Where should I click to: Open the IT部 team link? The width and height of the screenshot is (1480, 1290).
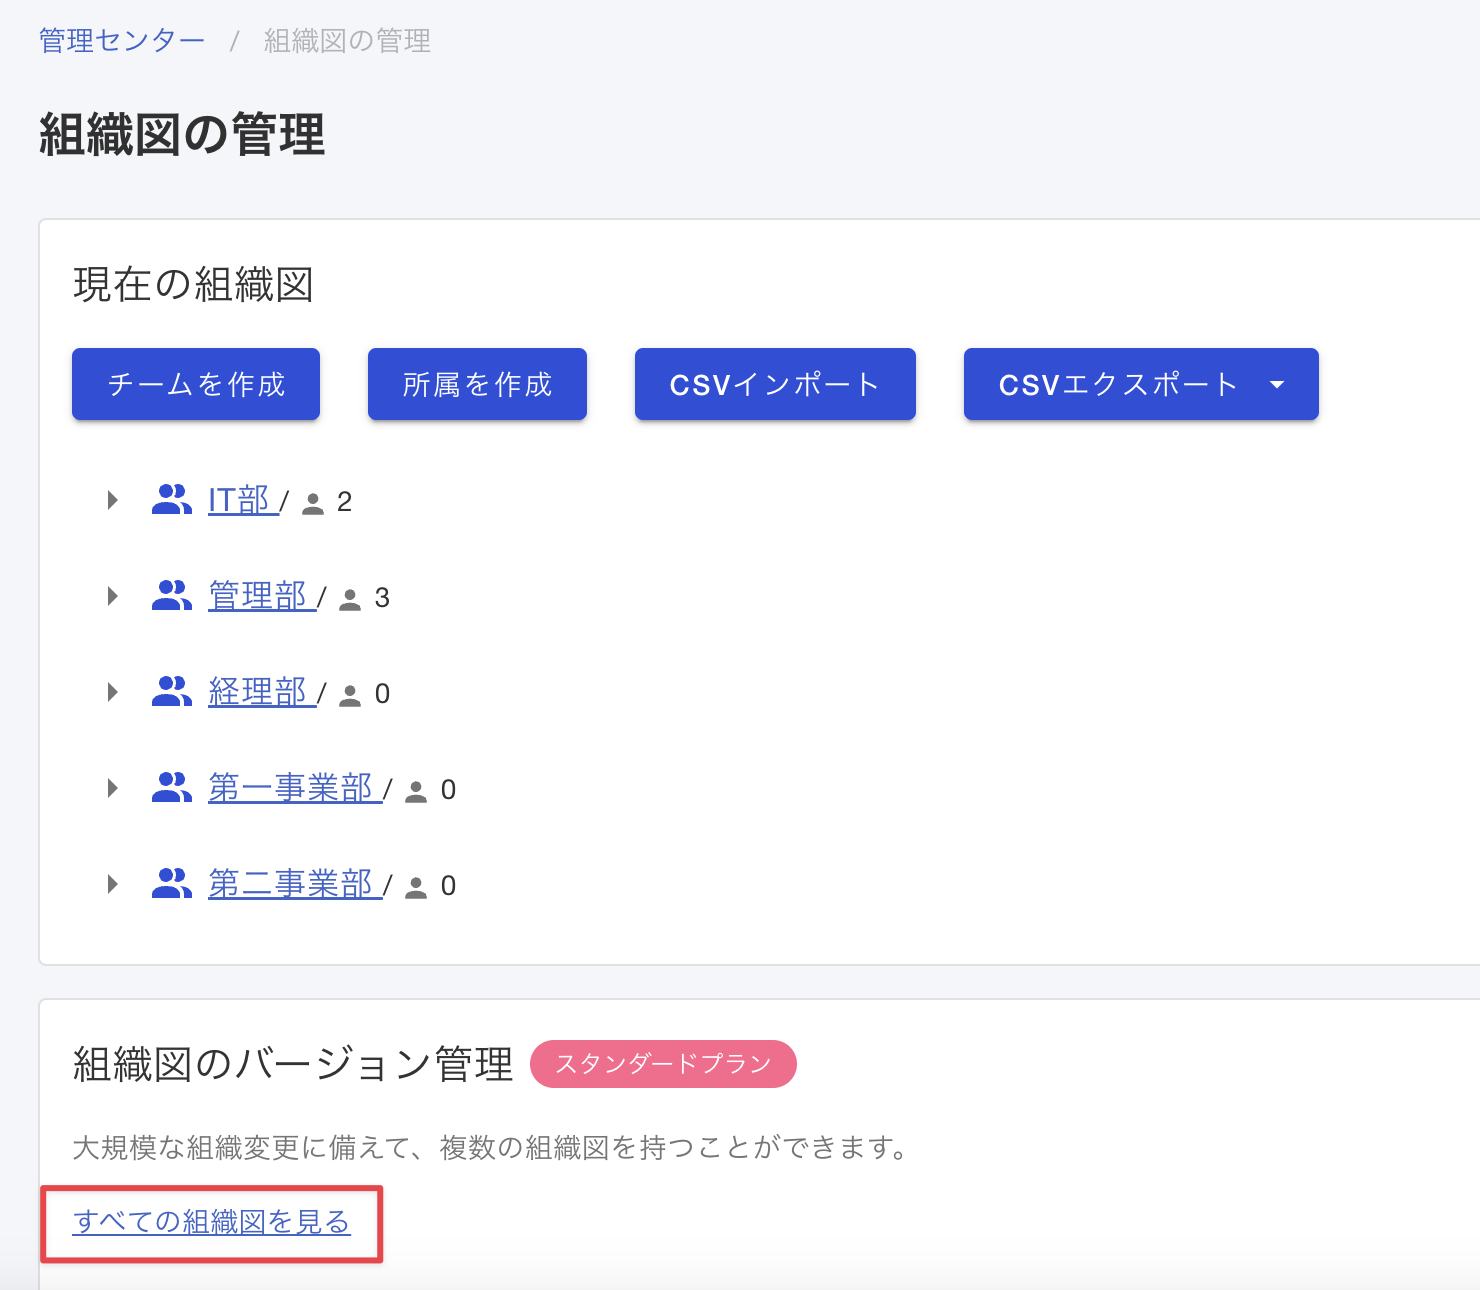(241, 500)
